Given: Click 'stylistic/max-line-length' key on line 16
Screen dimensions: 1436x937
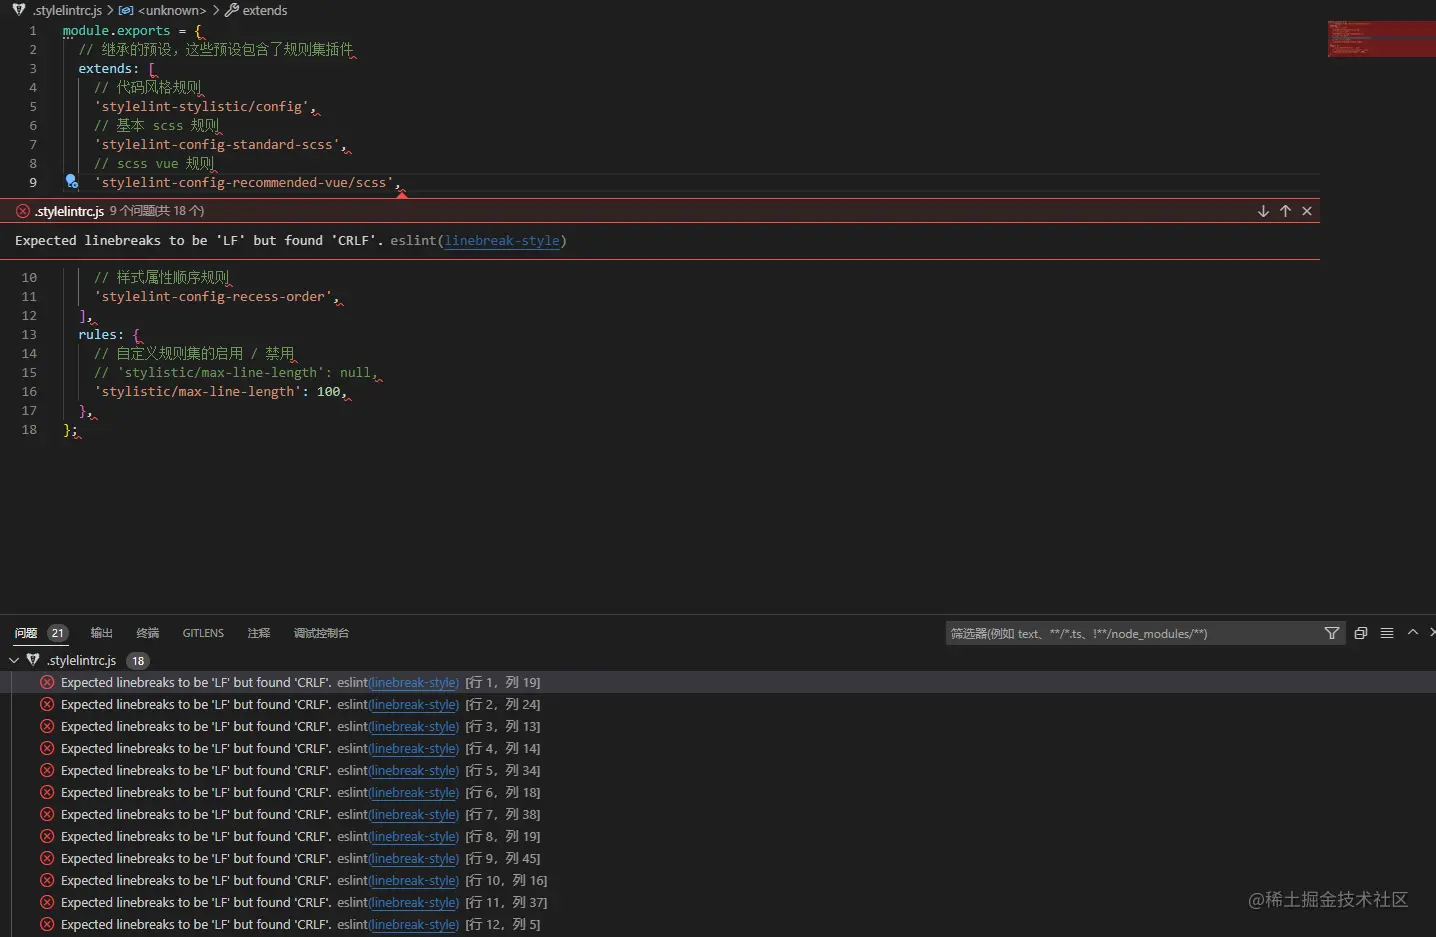Looking at the screenshot, I should click(x=198, y=391).
